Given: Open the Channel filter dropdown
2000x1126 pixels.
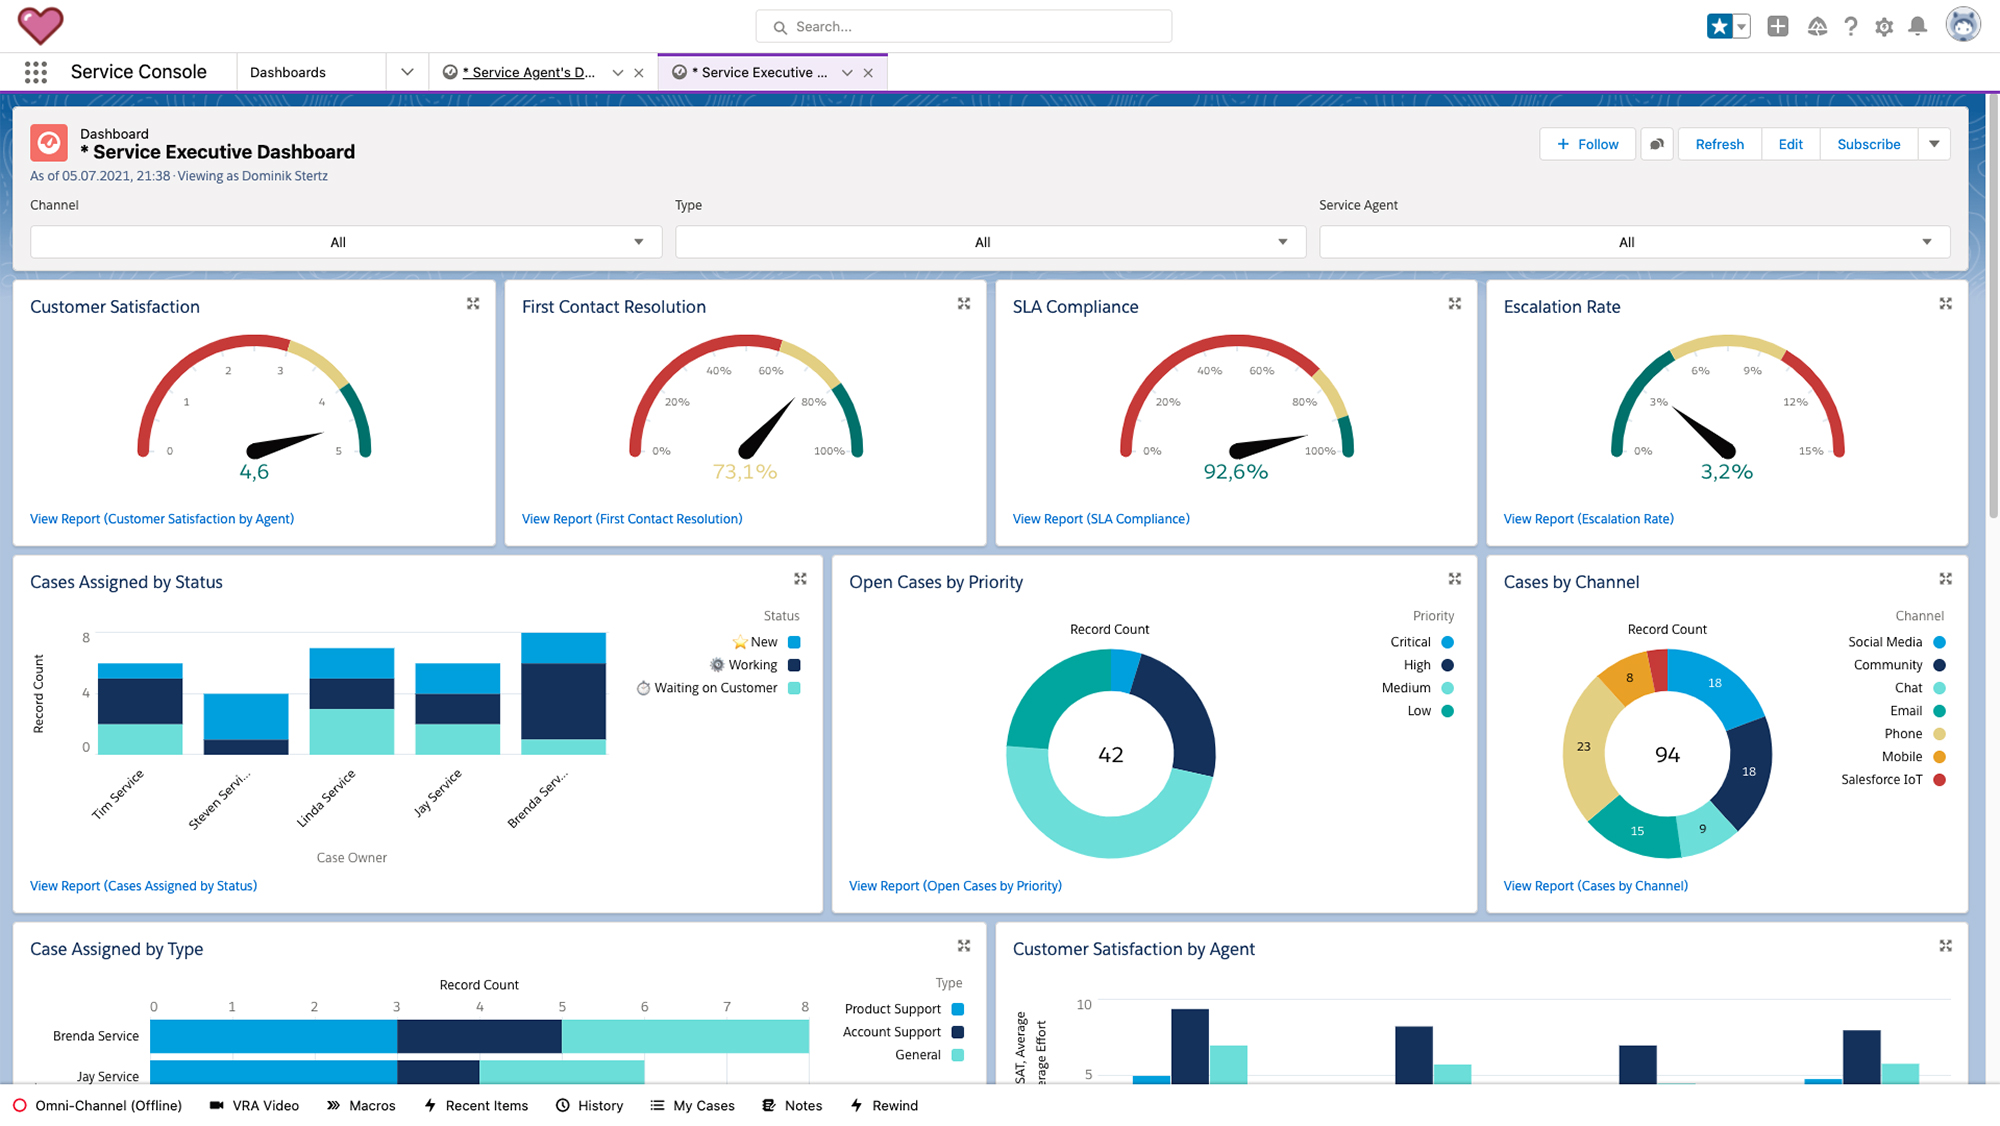Looking at the screenshot, I should [x=346, y=242].
